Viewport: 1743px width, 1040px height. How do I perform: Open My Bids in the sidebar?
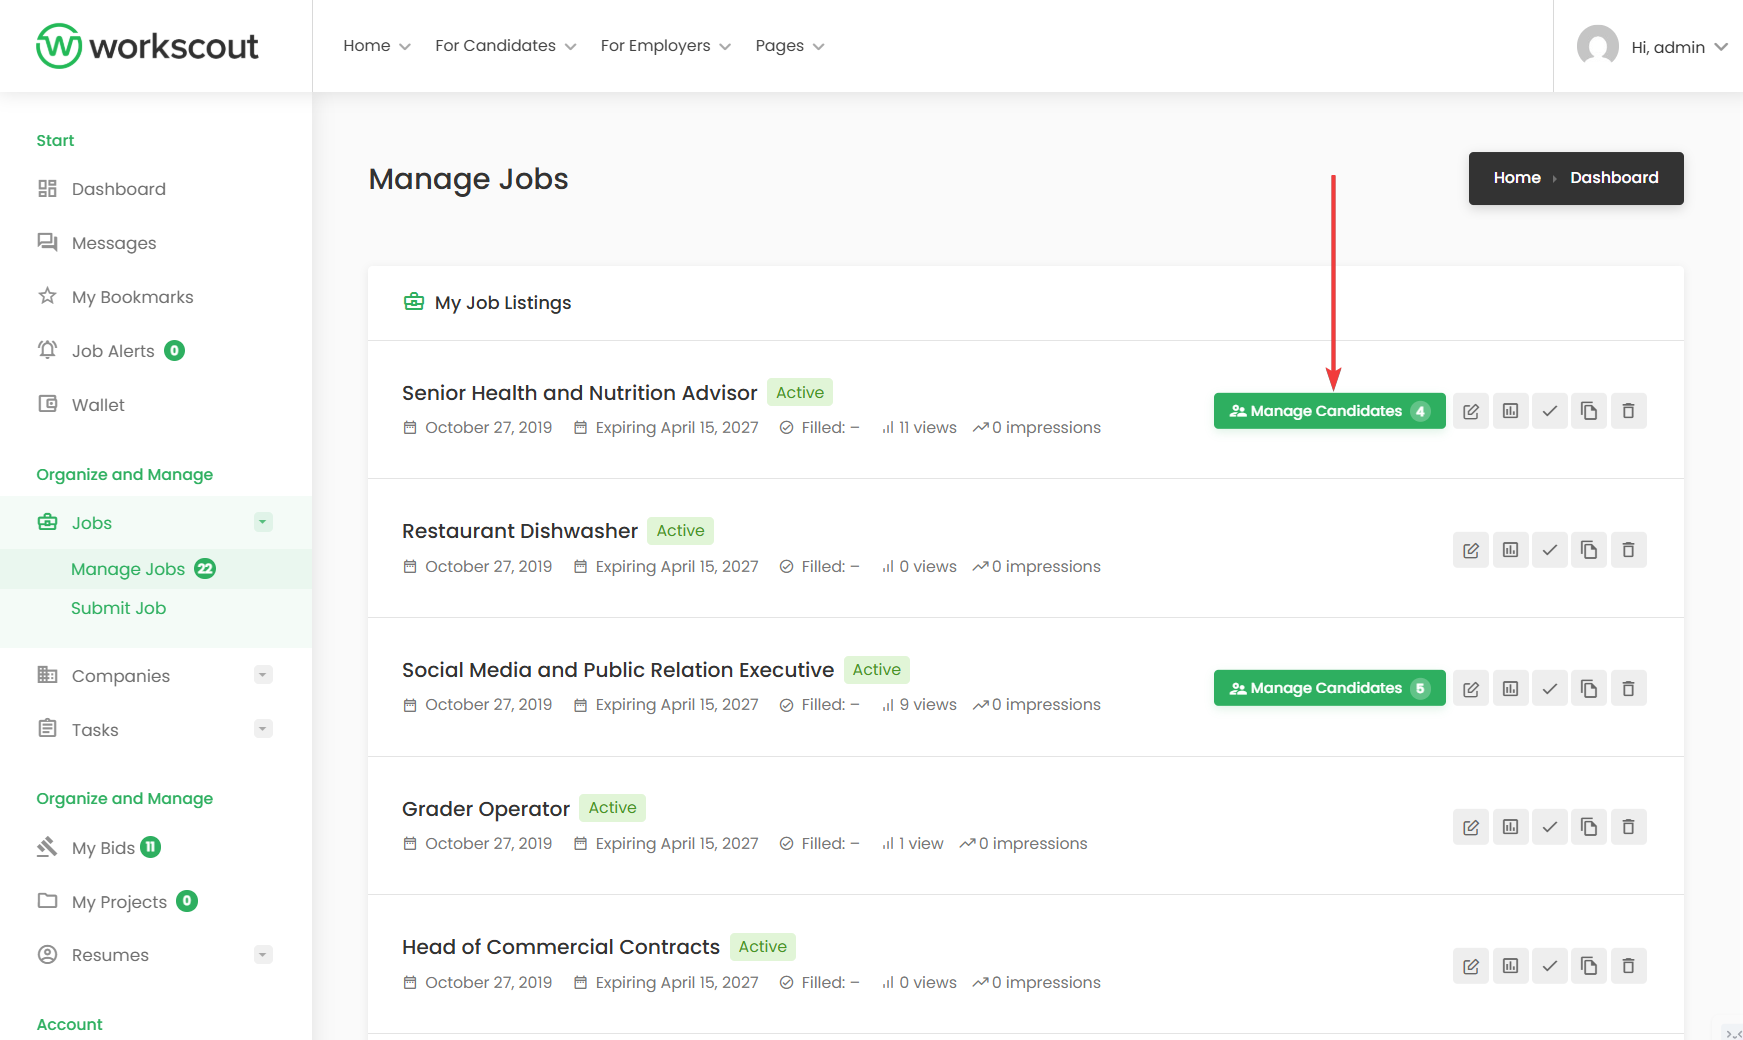[x=103, y=848]
